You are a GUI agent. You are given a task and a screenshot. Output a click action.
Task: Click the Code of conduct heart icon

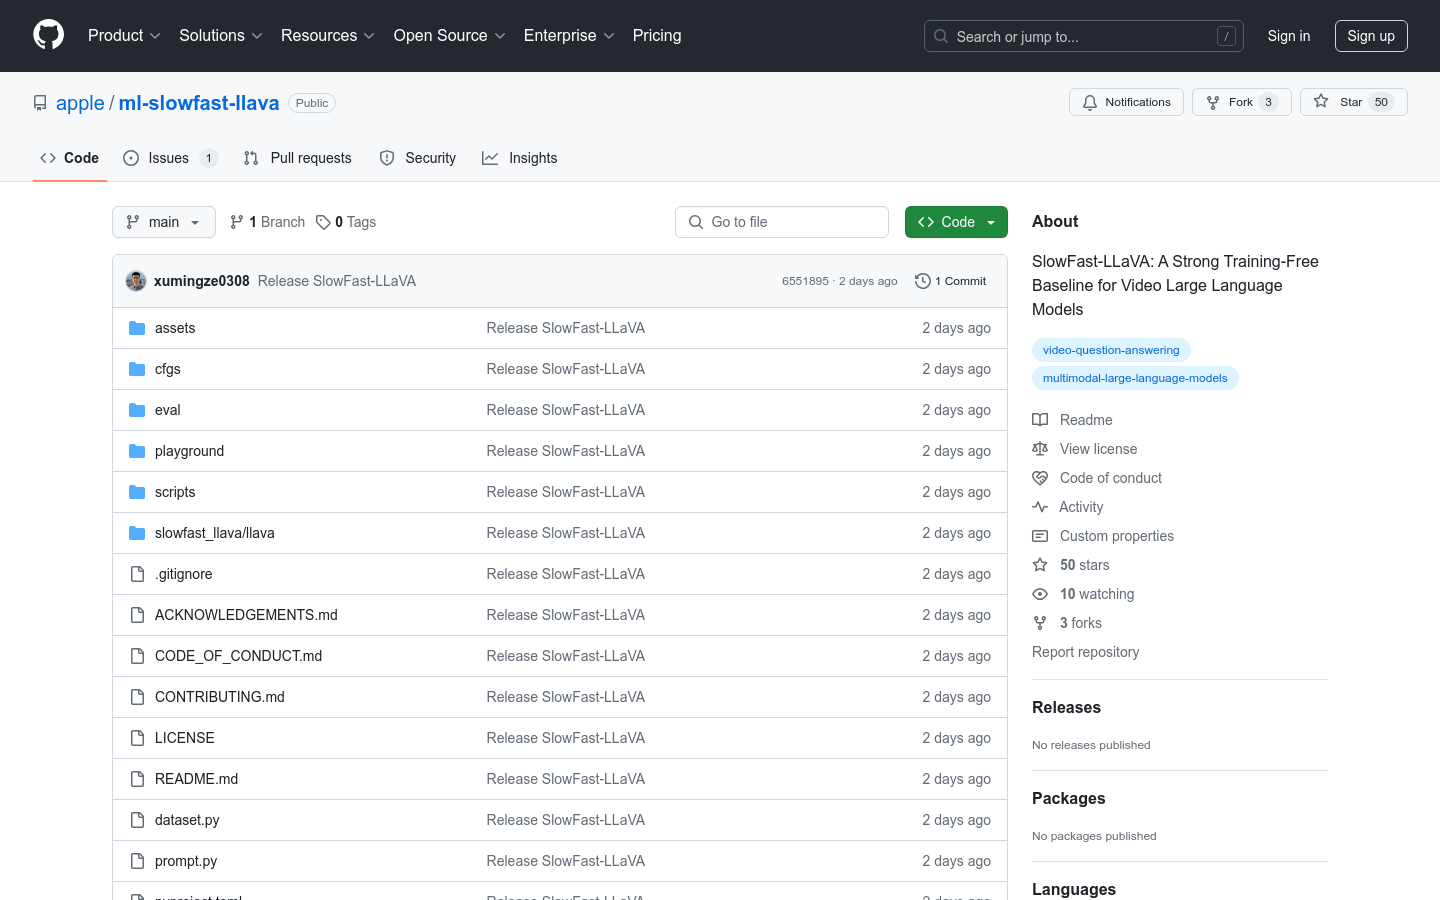(1040, 478)
